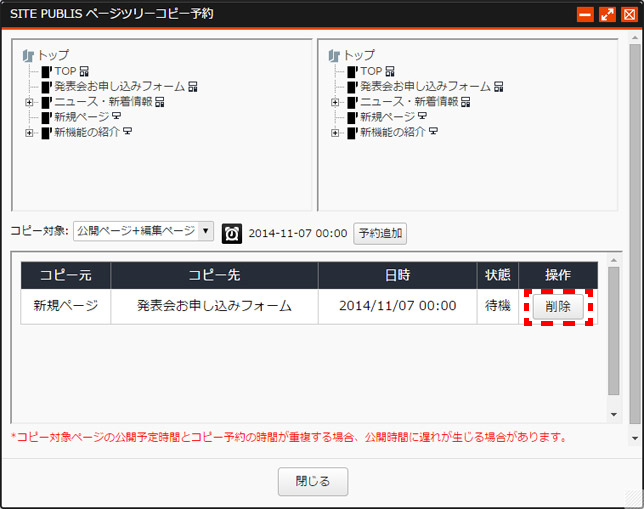644x509 pixels.
Task: Click reservation list scroll down arrow
Action: click(x=614, y=415)
